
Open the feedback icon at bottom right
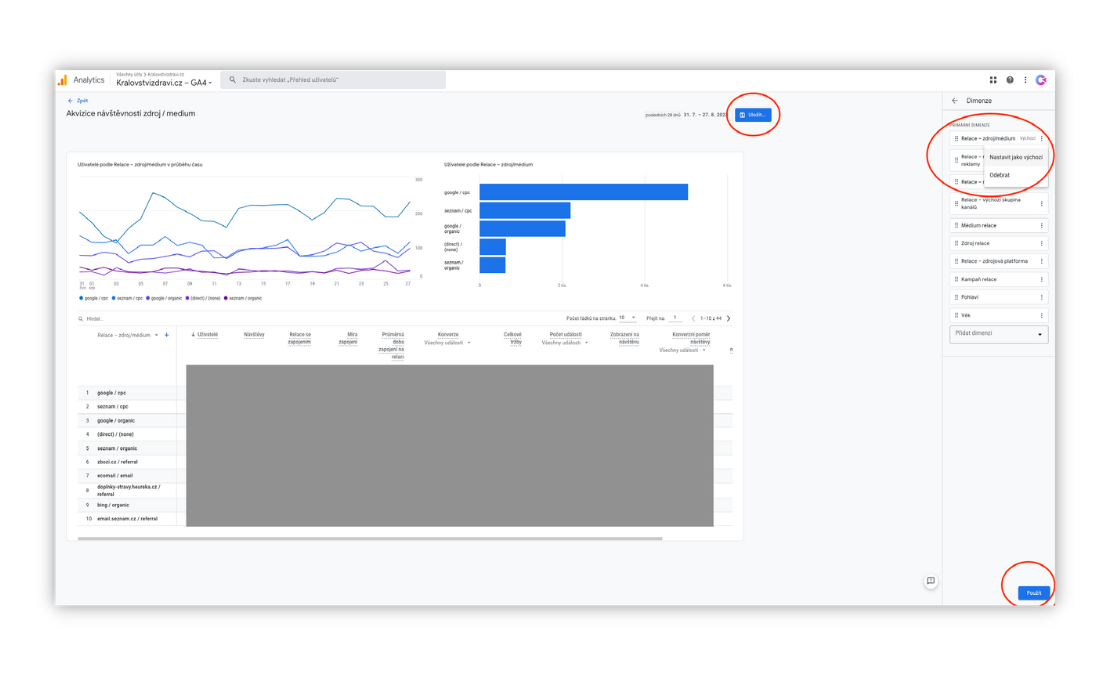930,581
